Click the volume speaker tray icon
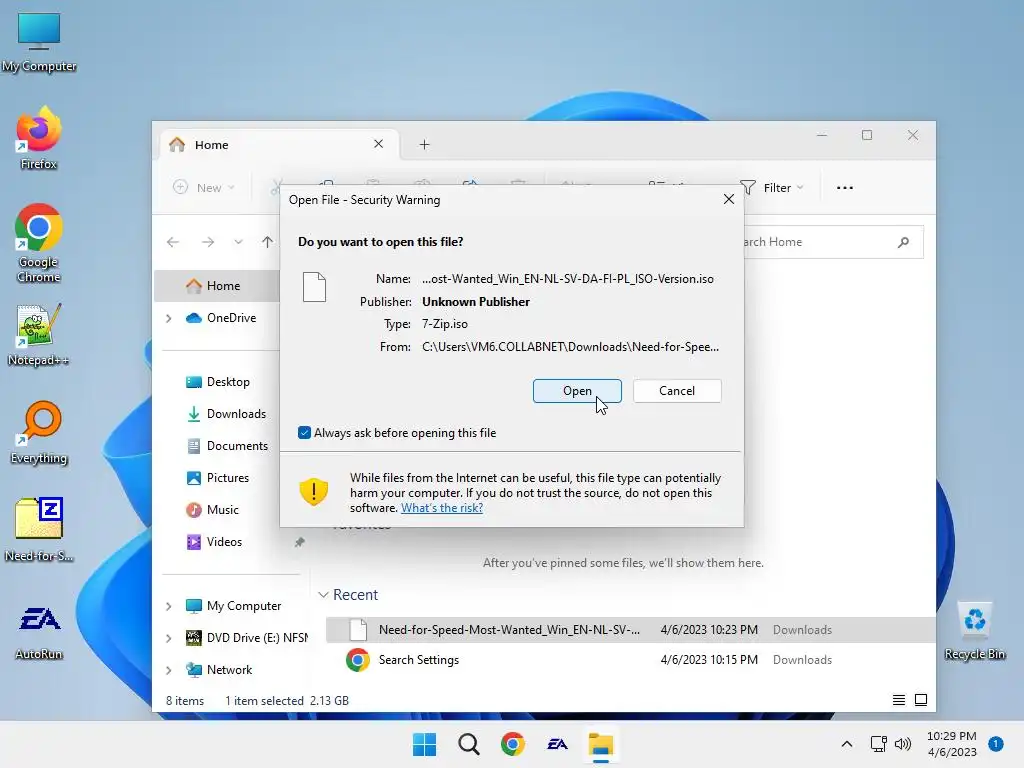Viewport: 1024px width, 768px height. [903, 744]
